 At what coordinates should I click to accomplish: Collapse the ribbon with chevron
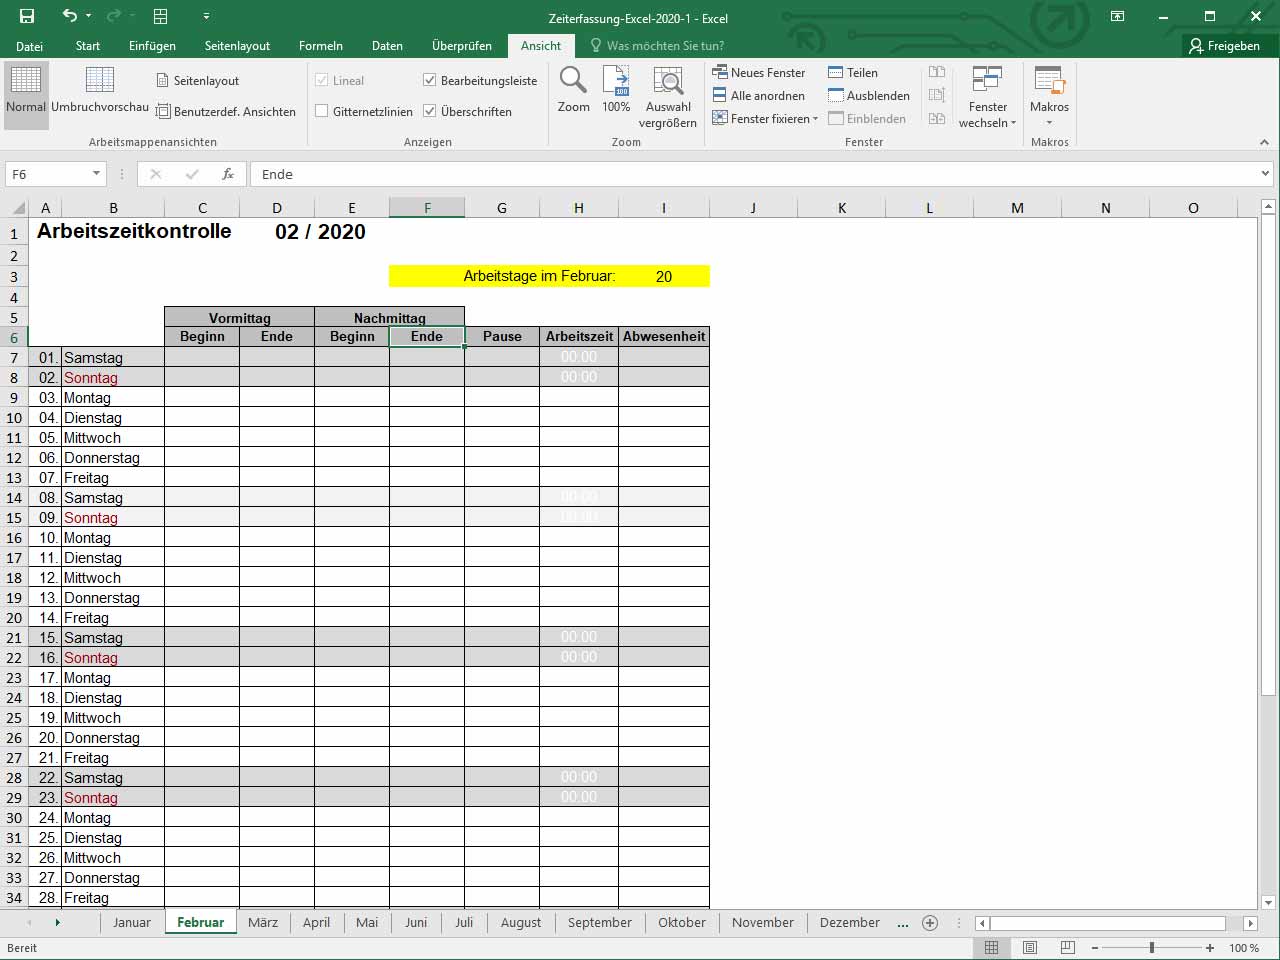coord(1264,142)
